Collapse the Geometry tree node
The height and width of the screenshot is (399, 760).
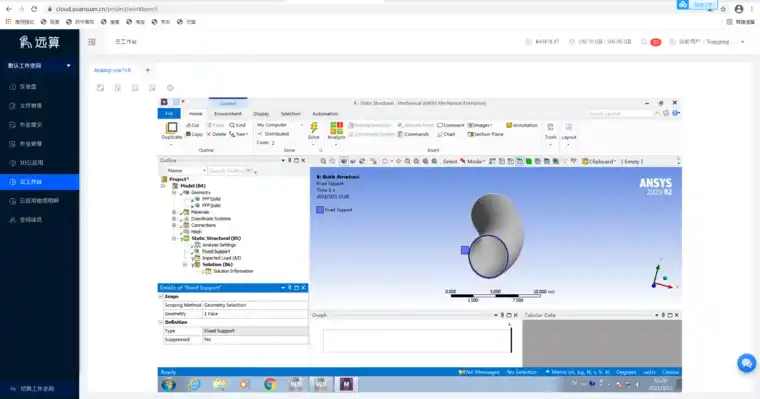coord(174,192)
